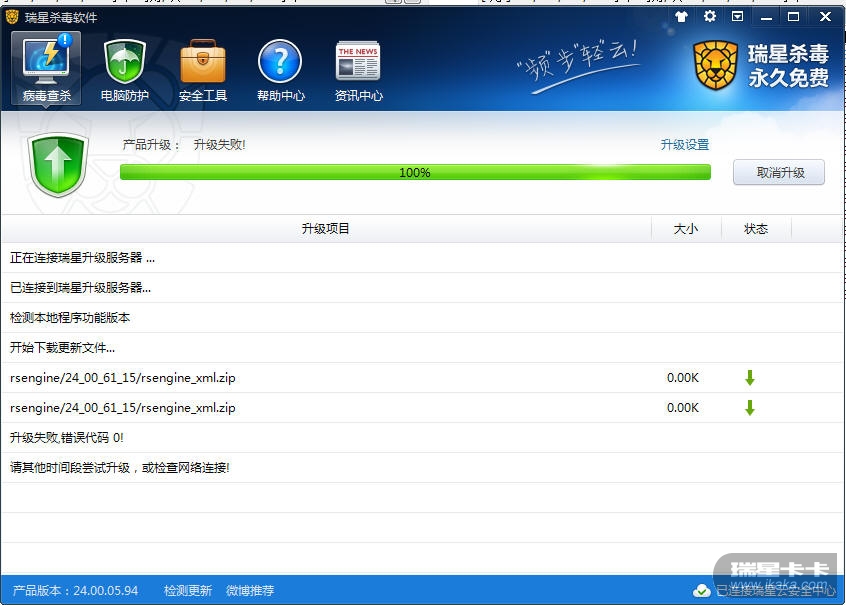Screen dimensions: 846x605
Task: Click the 已连接瑞星云安全中心 status text
Action: pyautogui.click(x=775, y=590)
